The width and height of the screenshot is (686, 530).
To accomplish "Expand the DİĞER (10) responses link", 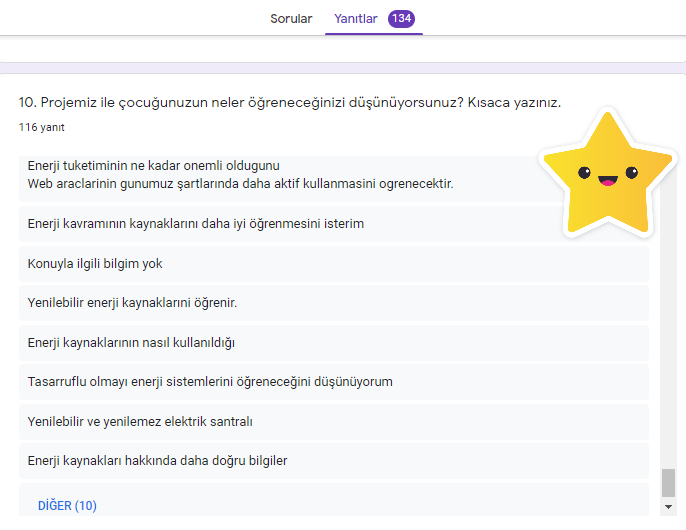I will point(67,505).
